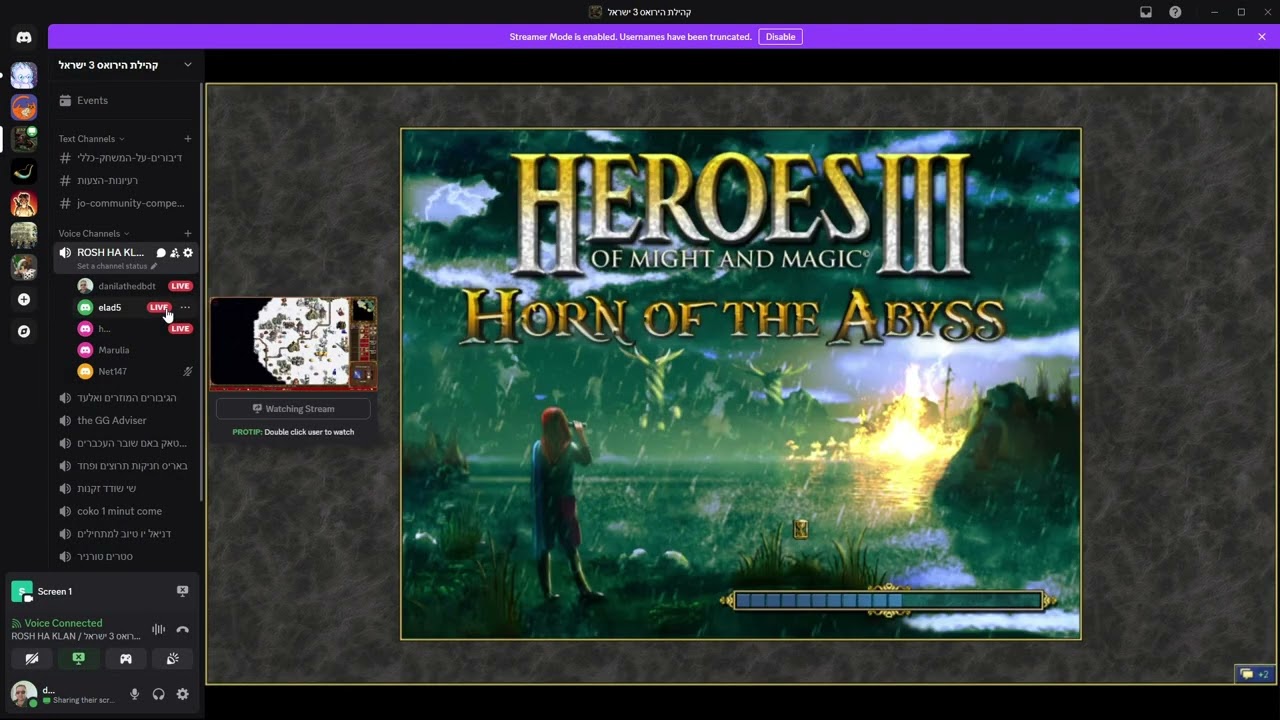This screenshot has height=720, width=1280.
Task: Open the jo-community-compe... text channel
Action: pyautogui.click(x=126, y=203)
